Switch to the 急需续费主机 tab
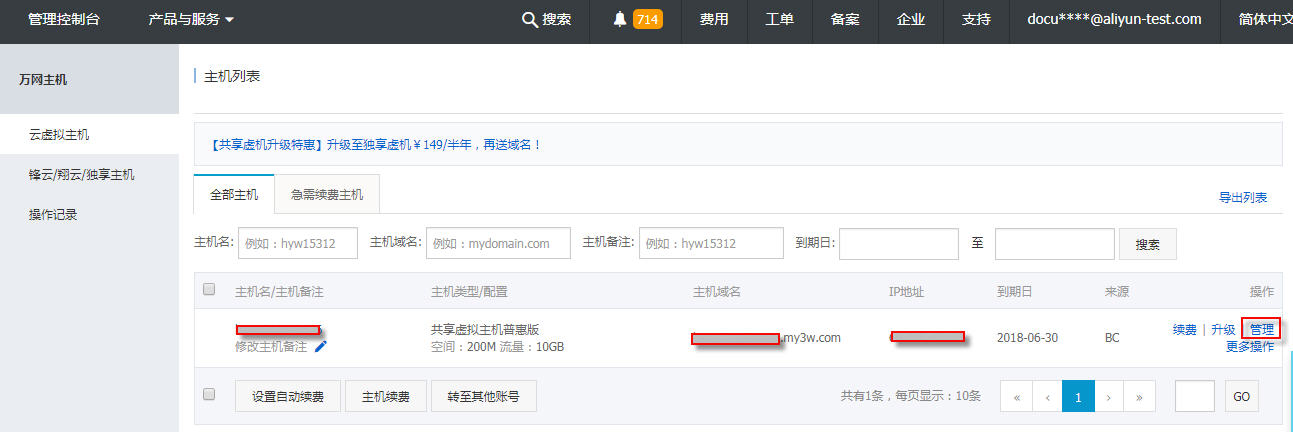This screenshot has width=1293, height=432. (x=327, y=195)
